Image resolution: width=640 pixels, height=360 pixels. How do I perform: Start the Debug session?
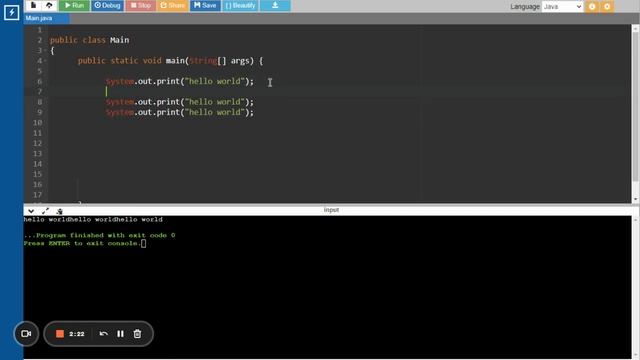pos(107,5)
